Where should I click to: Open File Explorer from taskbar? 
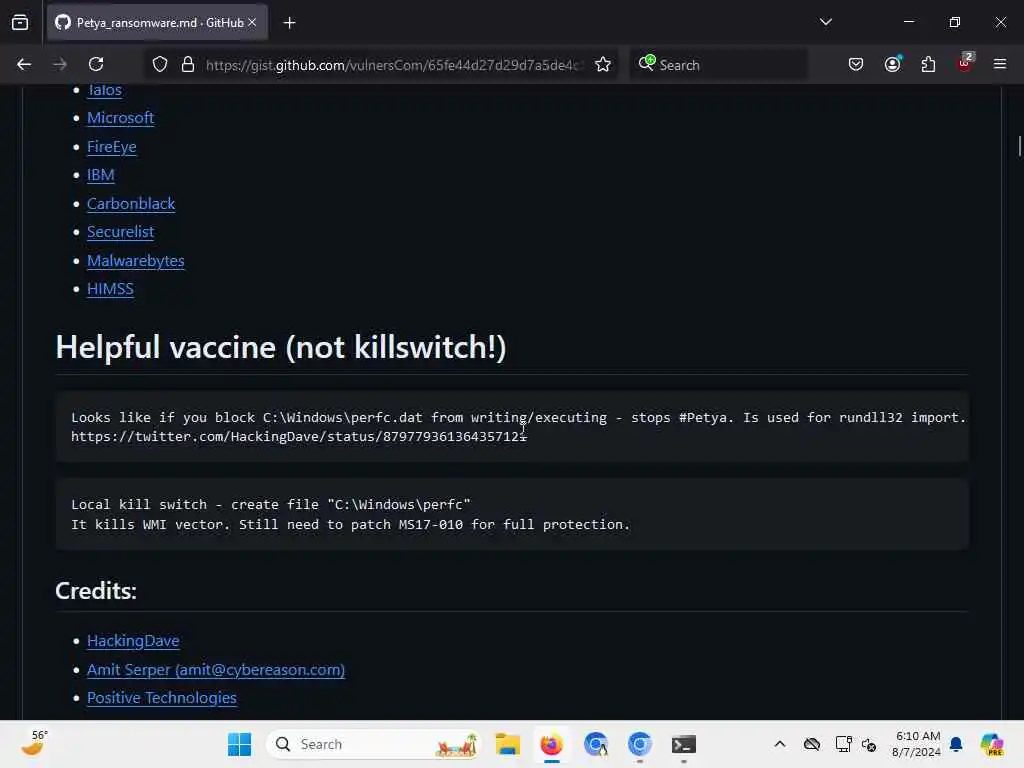coord(507,744)
